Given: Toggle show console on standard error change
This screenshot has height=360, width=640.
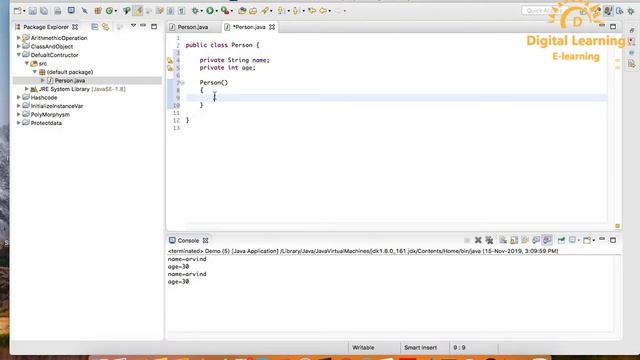Looking at the screenshot, I should (547, 240).
